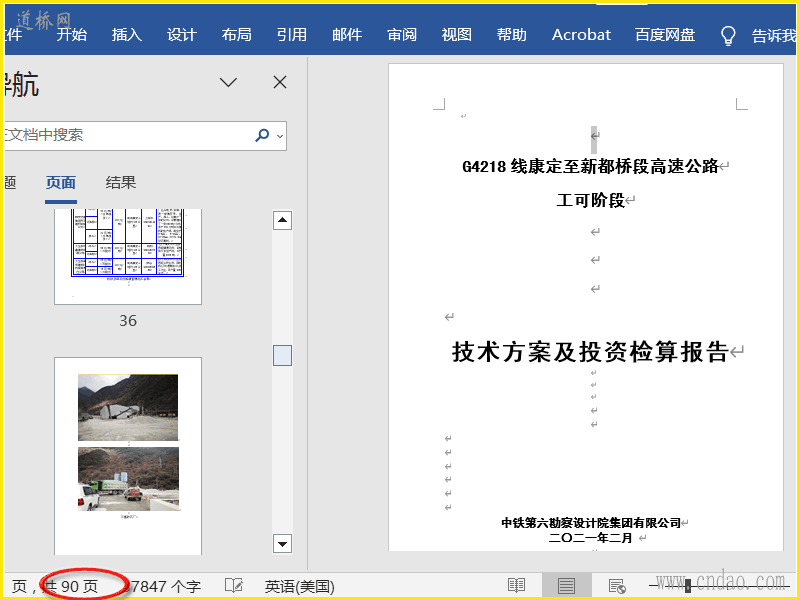
Task: Click the document search input field
Action: 128,136
